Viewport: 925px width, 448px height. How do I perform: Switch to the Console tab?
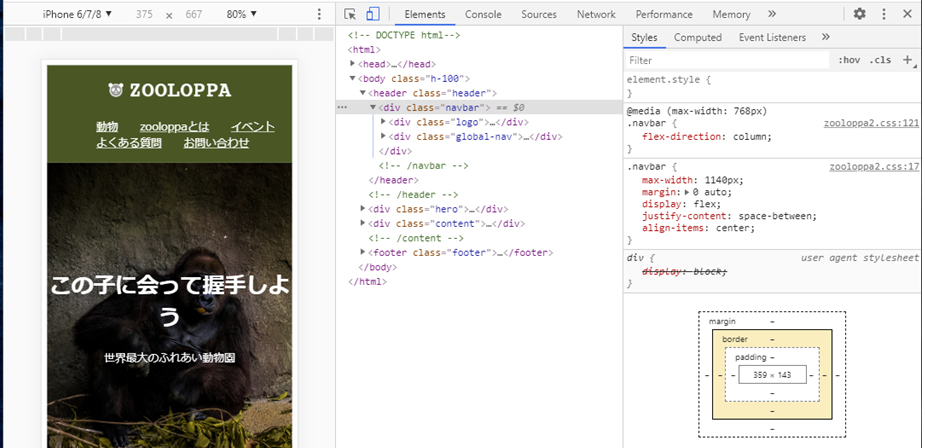click(483, 14)
